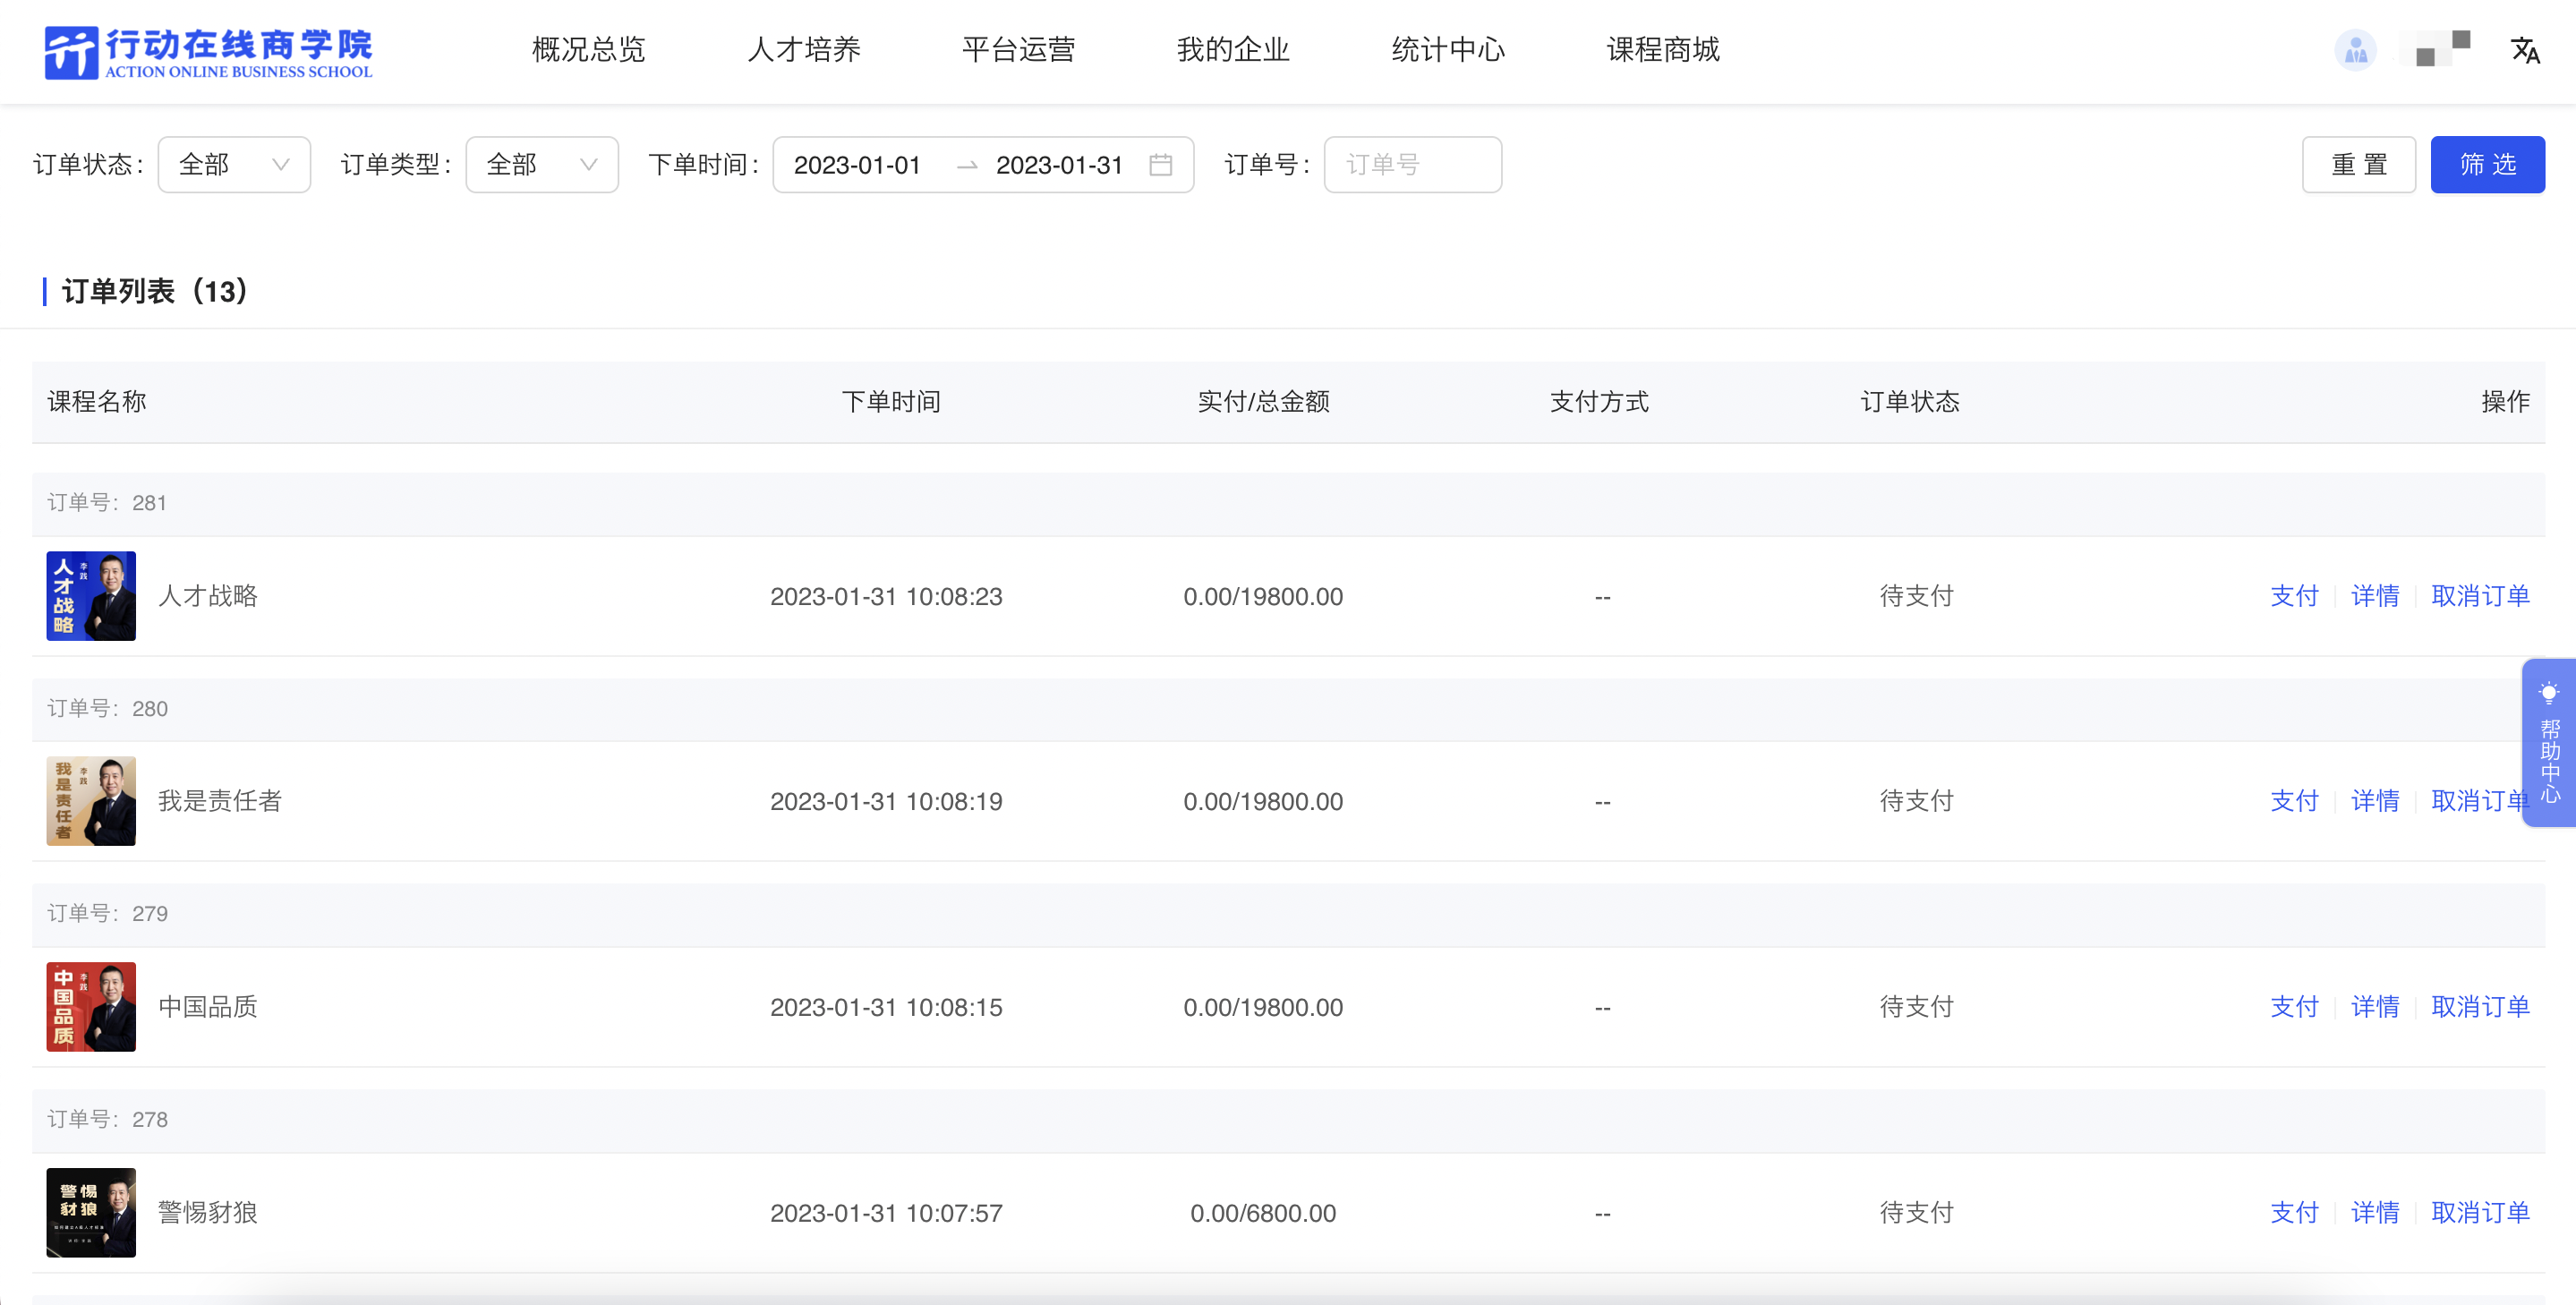Click the user avatar icon
This screenshot has width=2576, height=1305.
[x=2355, y=50]
